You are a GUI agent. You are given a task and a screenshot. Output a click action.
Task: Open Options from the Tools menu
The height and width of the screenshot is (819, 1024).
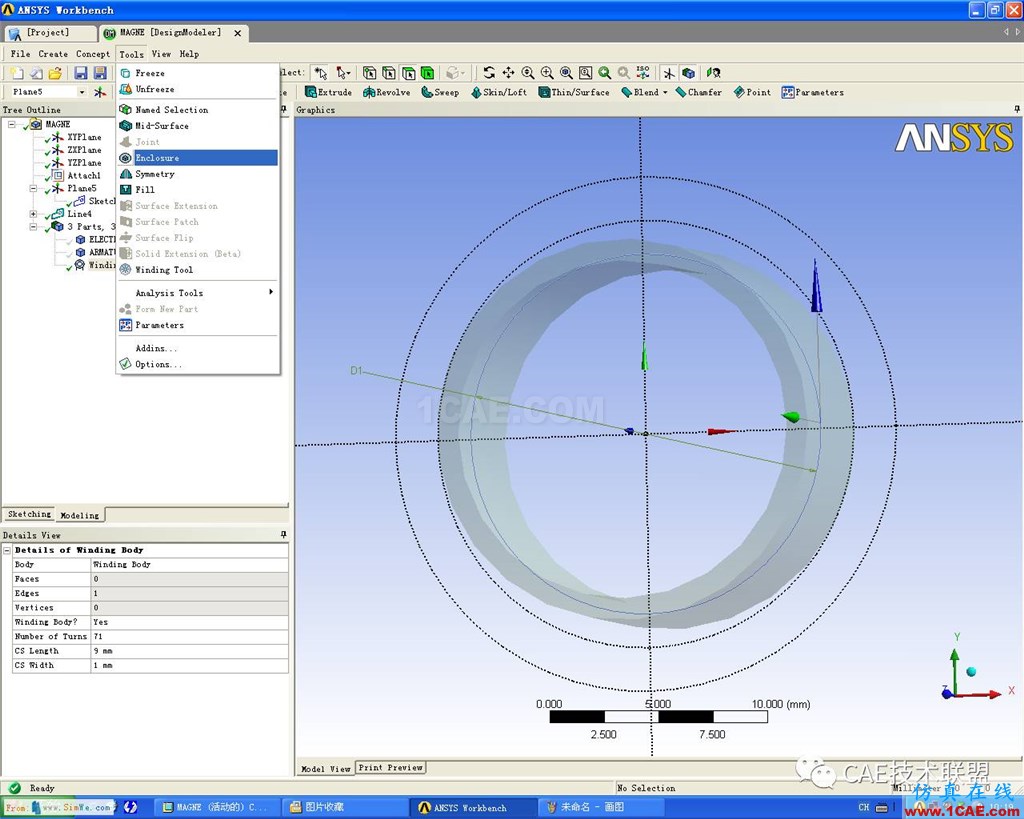pyautogui.click(x=197, y=364)
